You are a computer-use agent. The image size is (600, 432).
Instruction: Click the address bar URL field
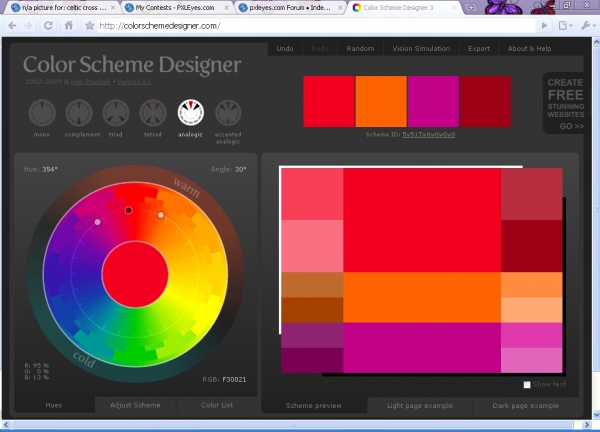[317, 26]
